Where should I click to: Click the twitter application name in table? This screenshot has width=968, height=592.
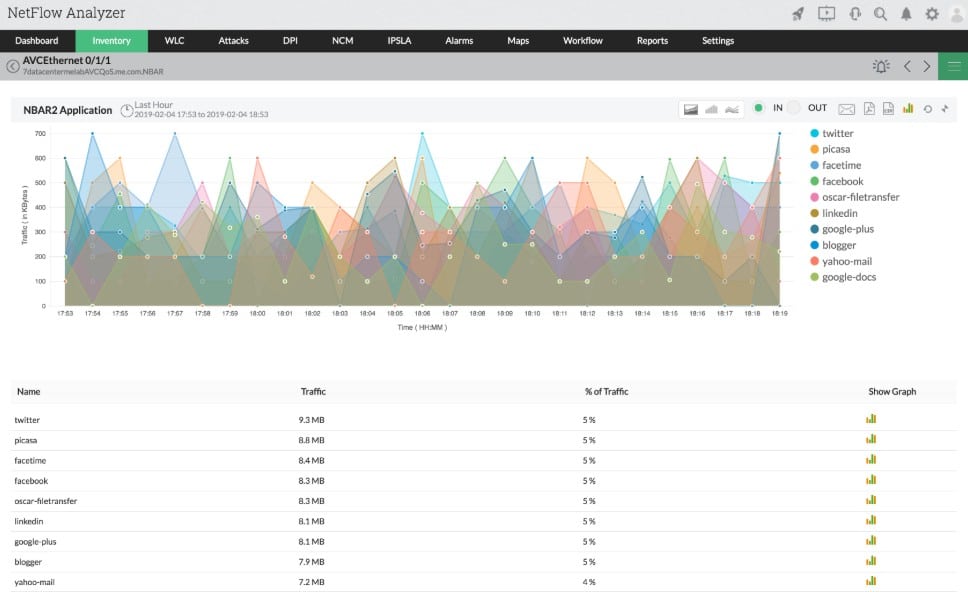27,420
